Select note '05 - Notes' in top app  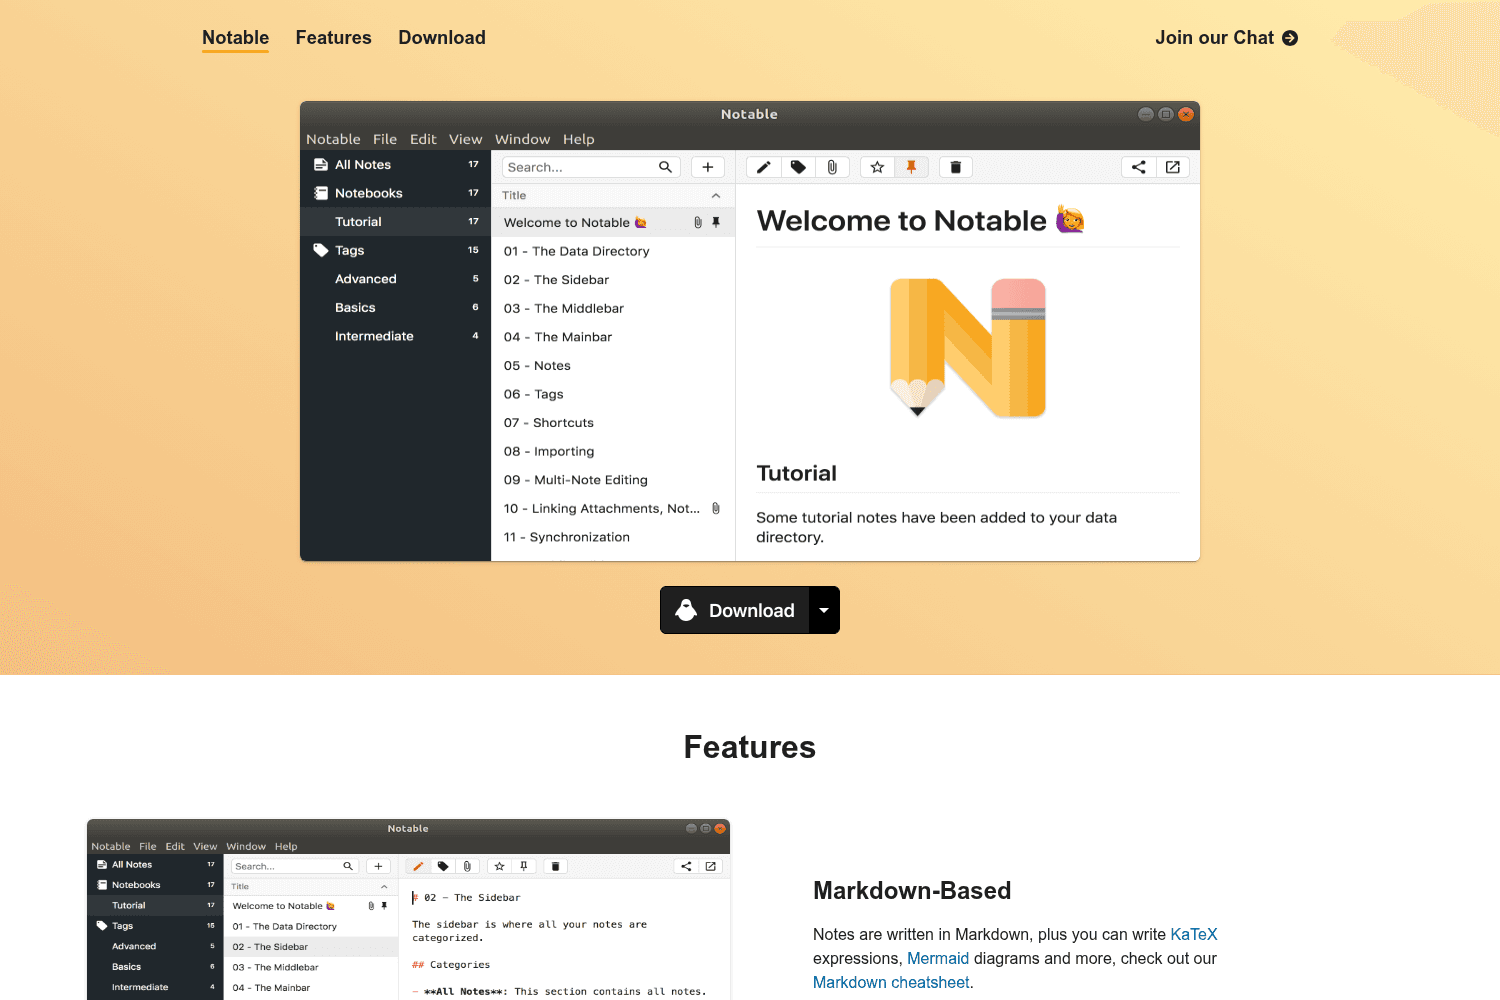pyautogui.click(x=613, y=365)
